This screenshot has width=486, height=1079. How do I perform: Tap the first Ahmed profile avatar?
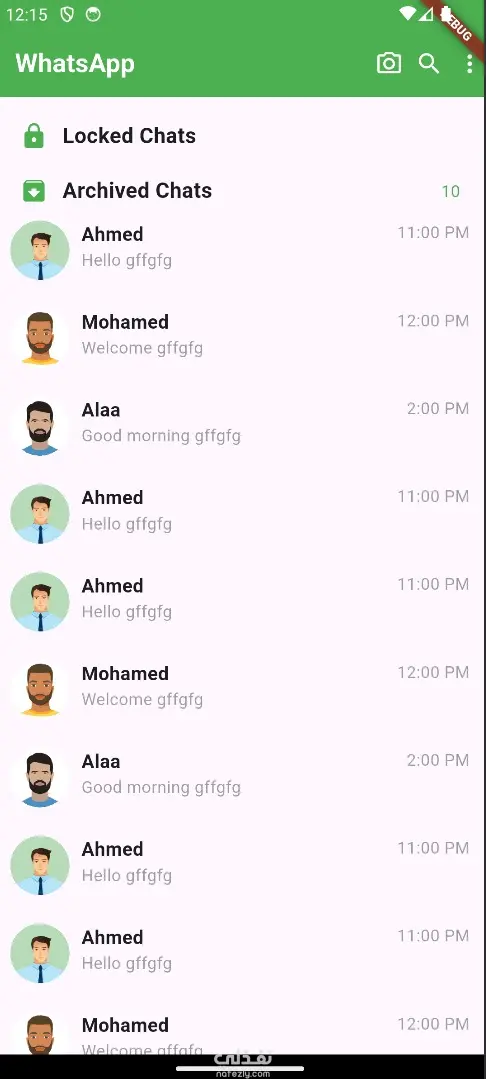(x=40, y=250)
